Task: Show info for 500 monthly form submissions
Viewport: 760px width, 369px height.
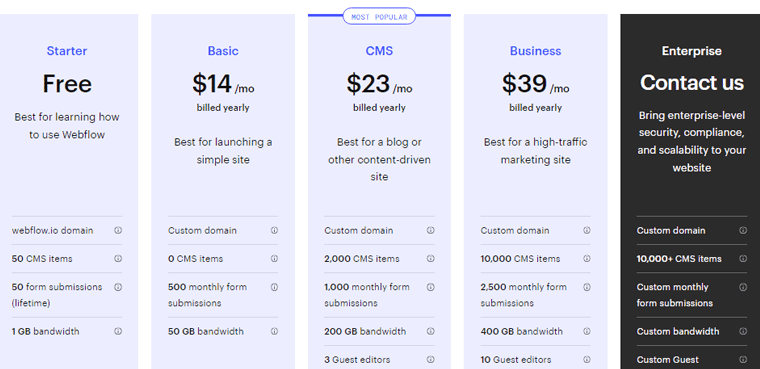Action: coord(274,287)
